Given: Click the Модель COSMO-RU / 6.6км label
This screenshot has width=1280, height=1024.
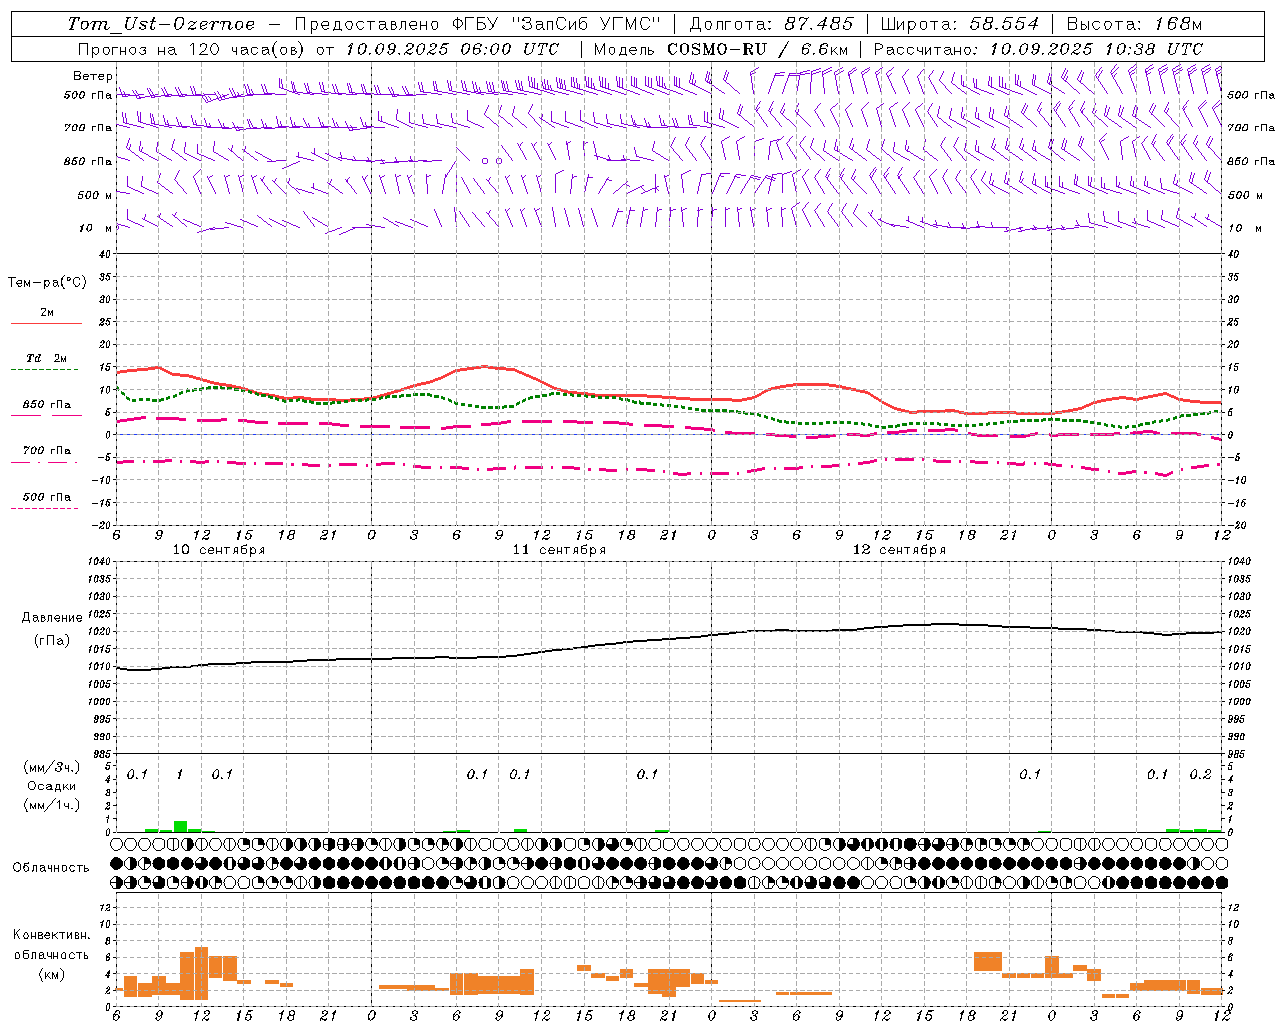Looking at the screenshot, I should click(x=721, y=48).
